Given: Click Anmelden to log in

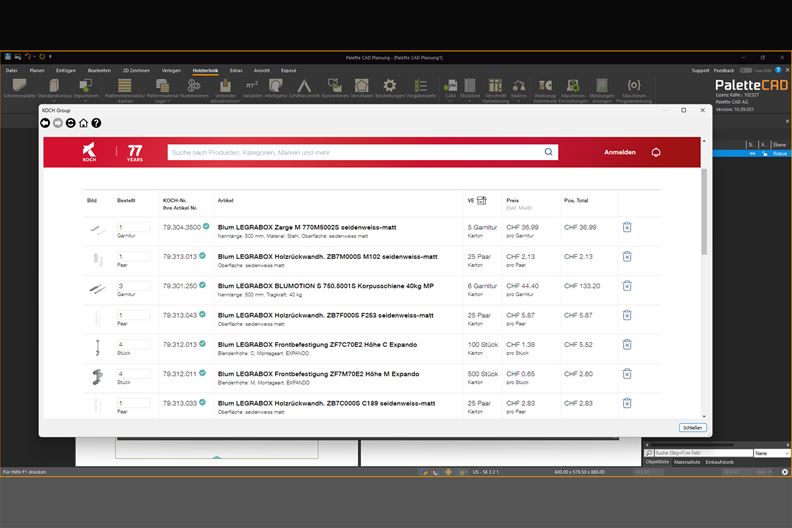Looking at the screenshot, I should [x=620, y=152].
